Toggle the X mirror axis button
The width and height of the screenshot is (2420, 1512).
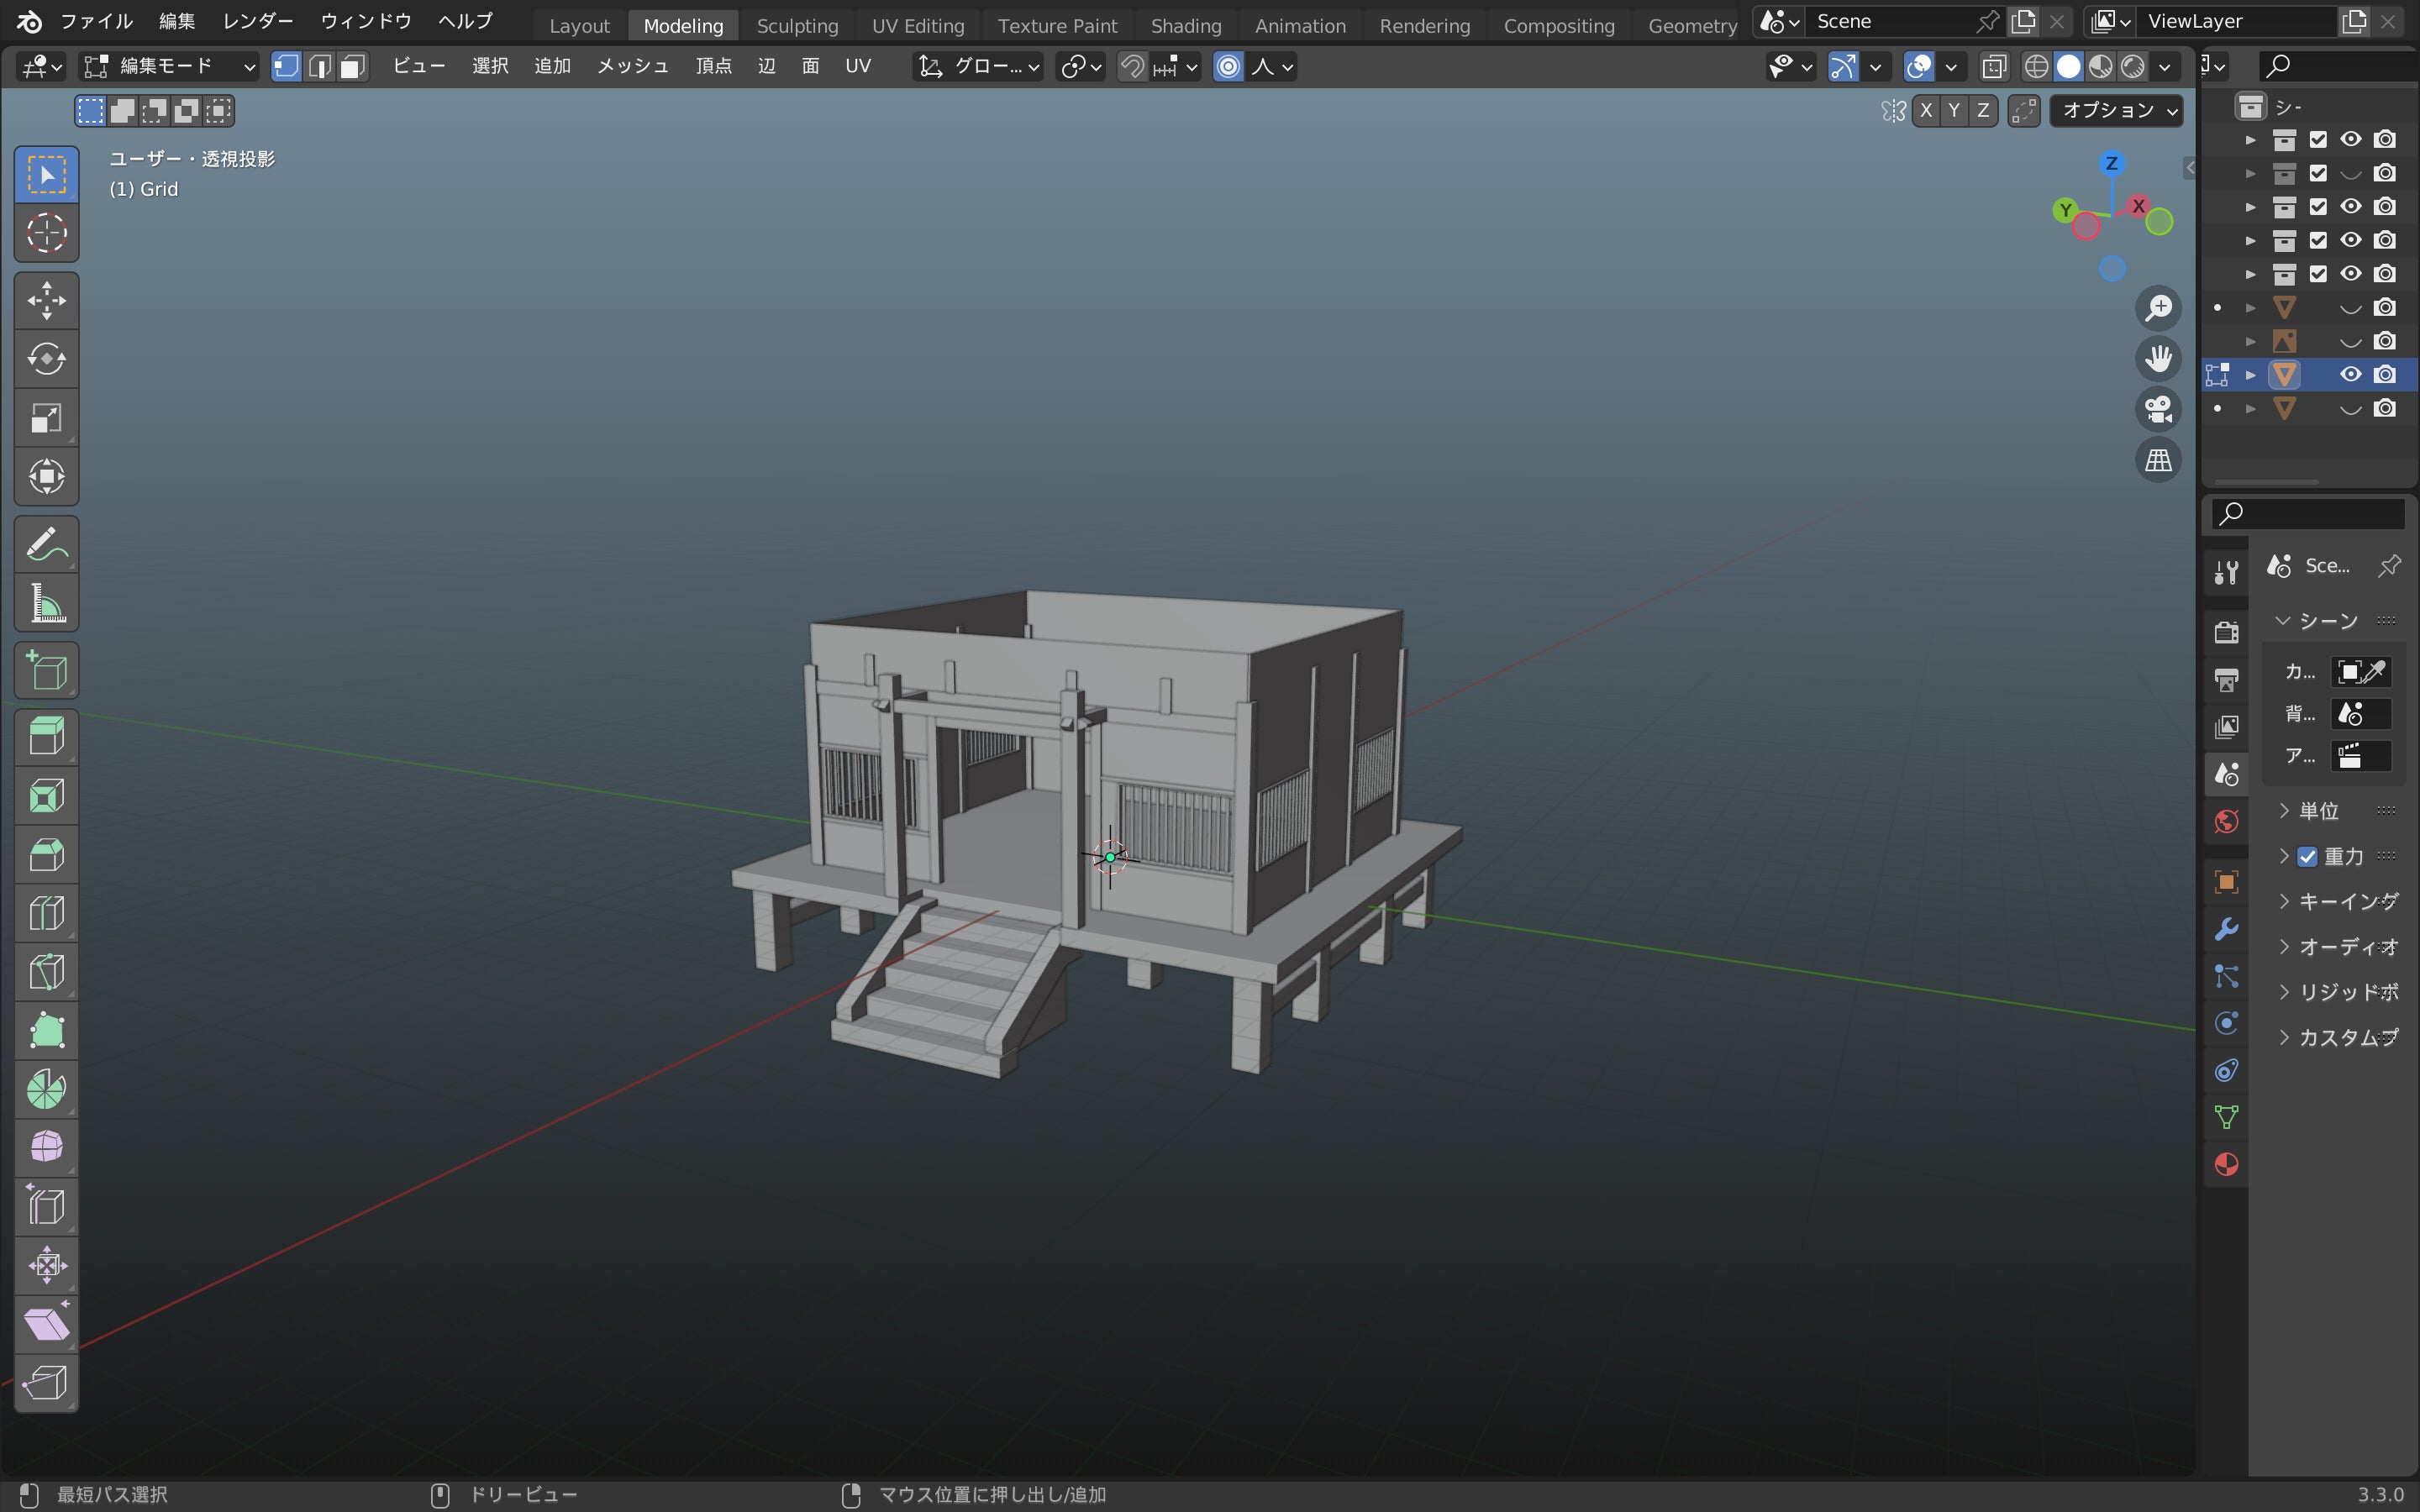(1926, 110)
